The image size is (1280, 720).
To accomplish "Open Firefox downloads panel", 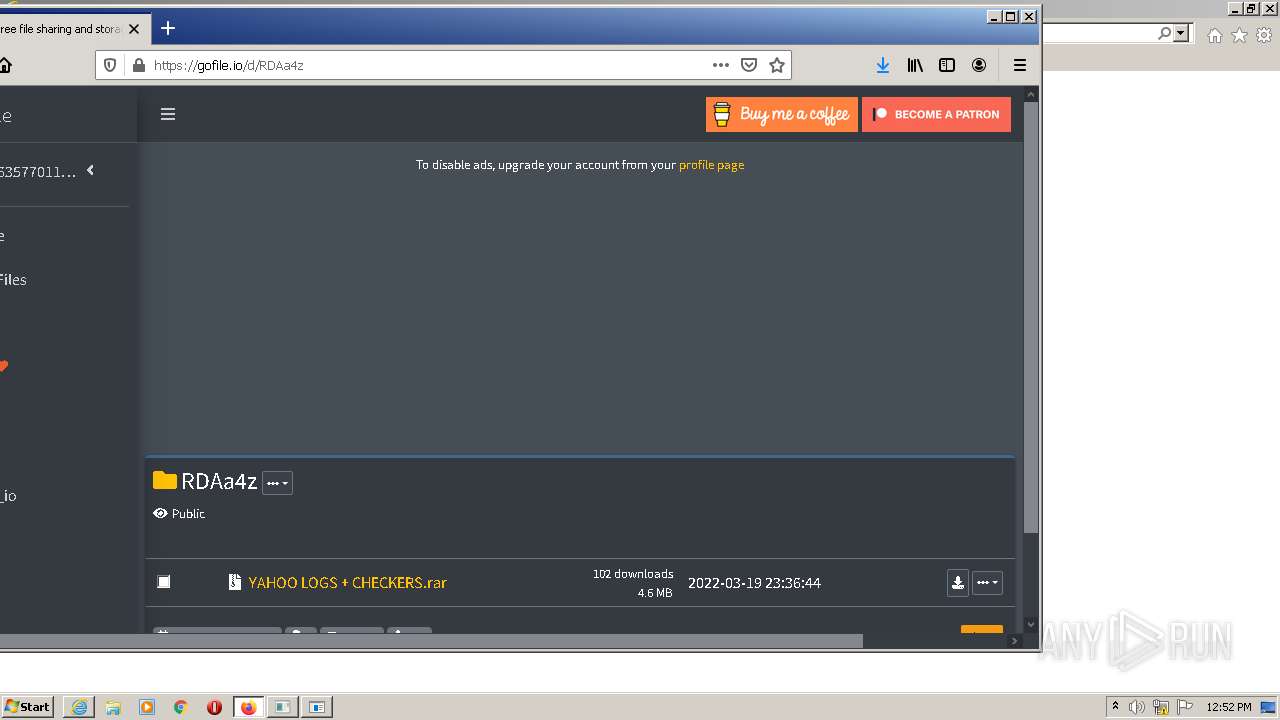I will click(x=883, y=65).
